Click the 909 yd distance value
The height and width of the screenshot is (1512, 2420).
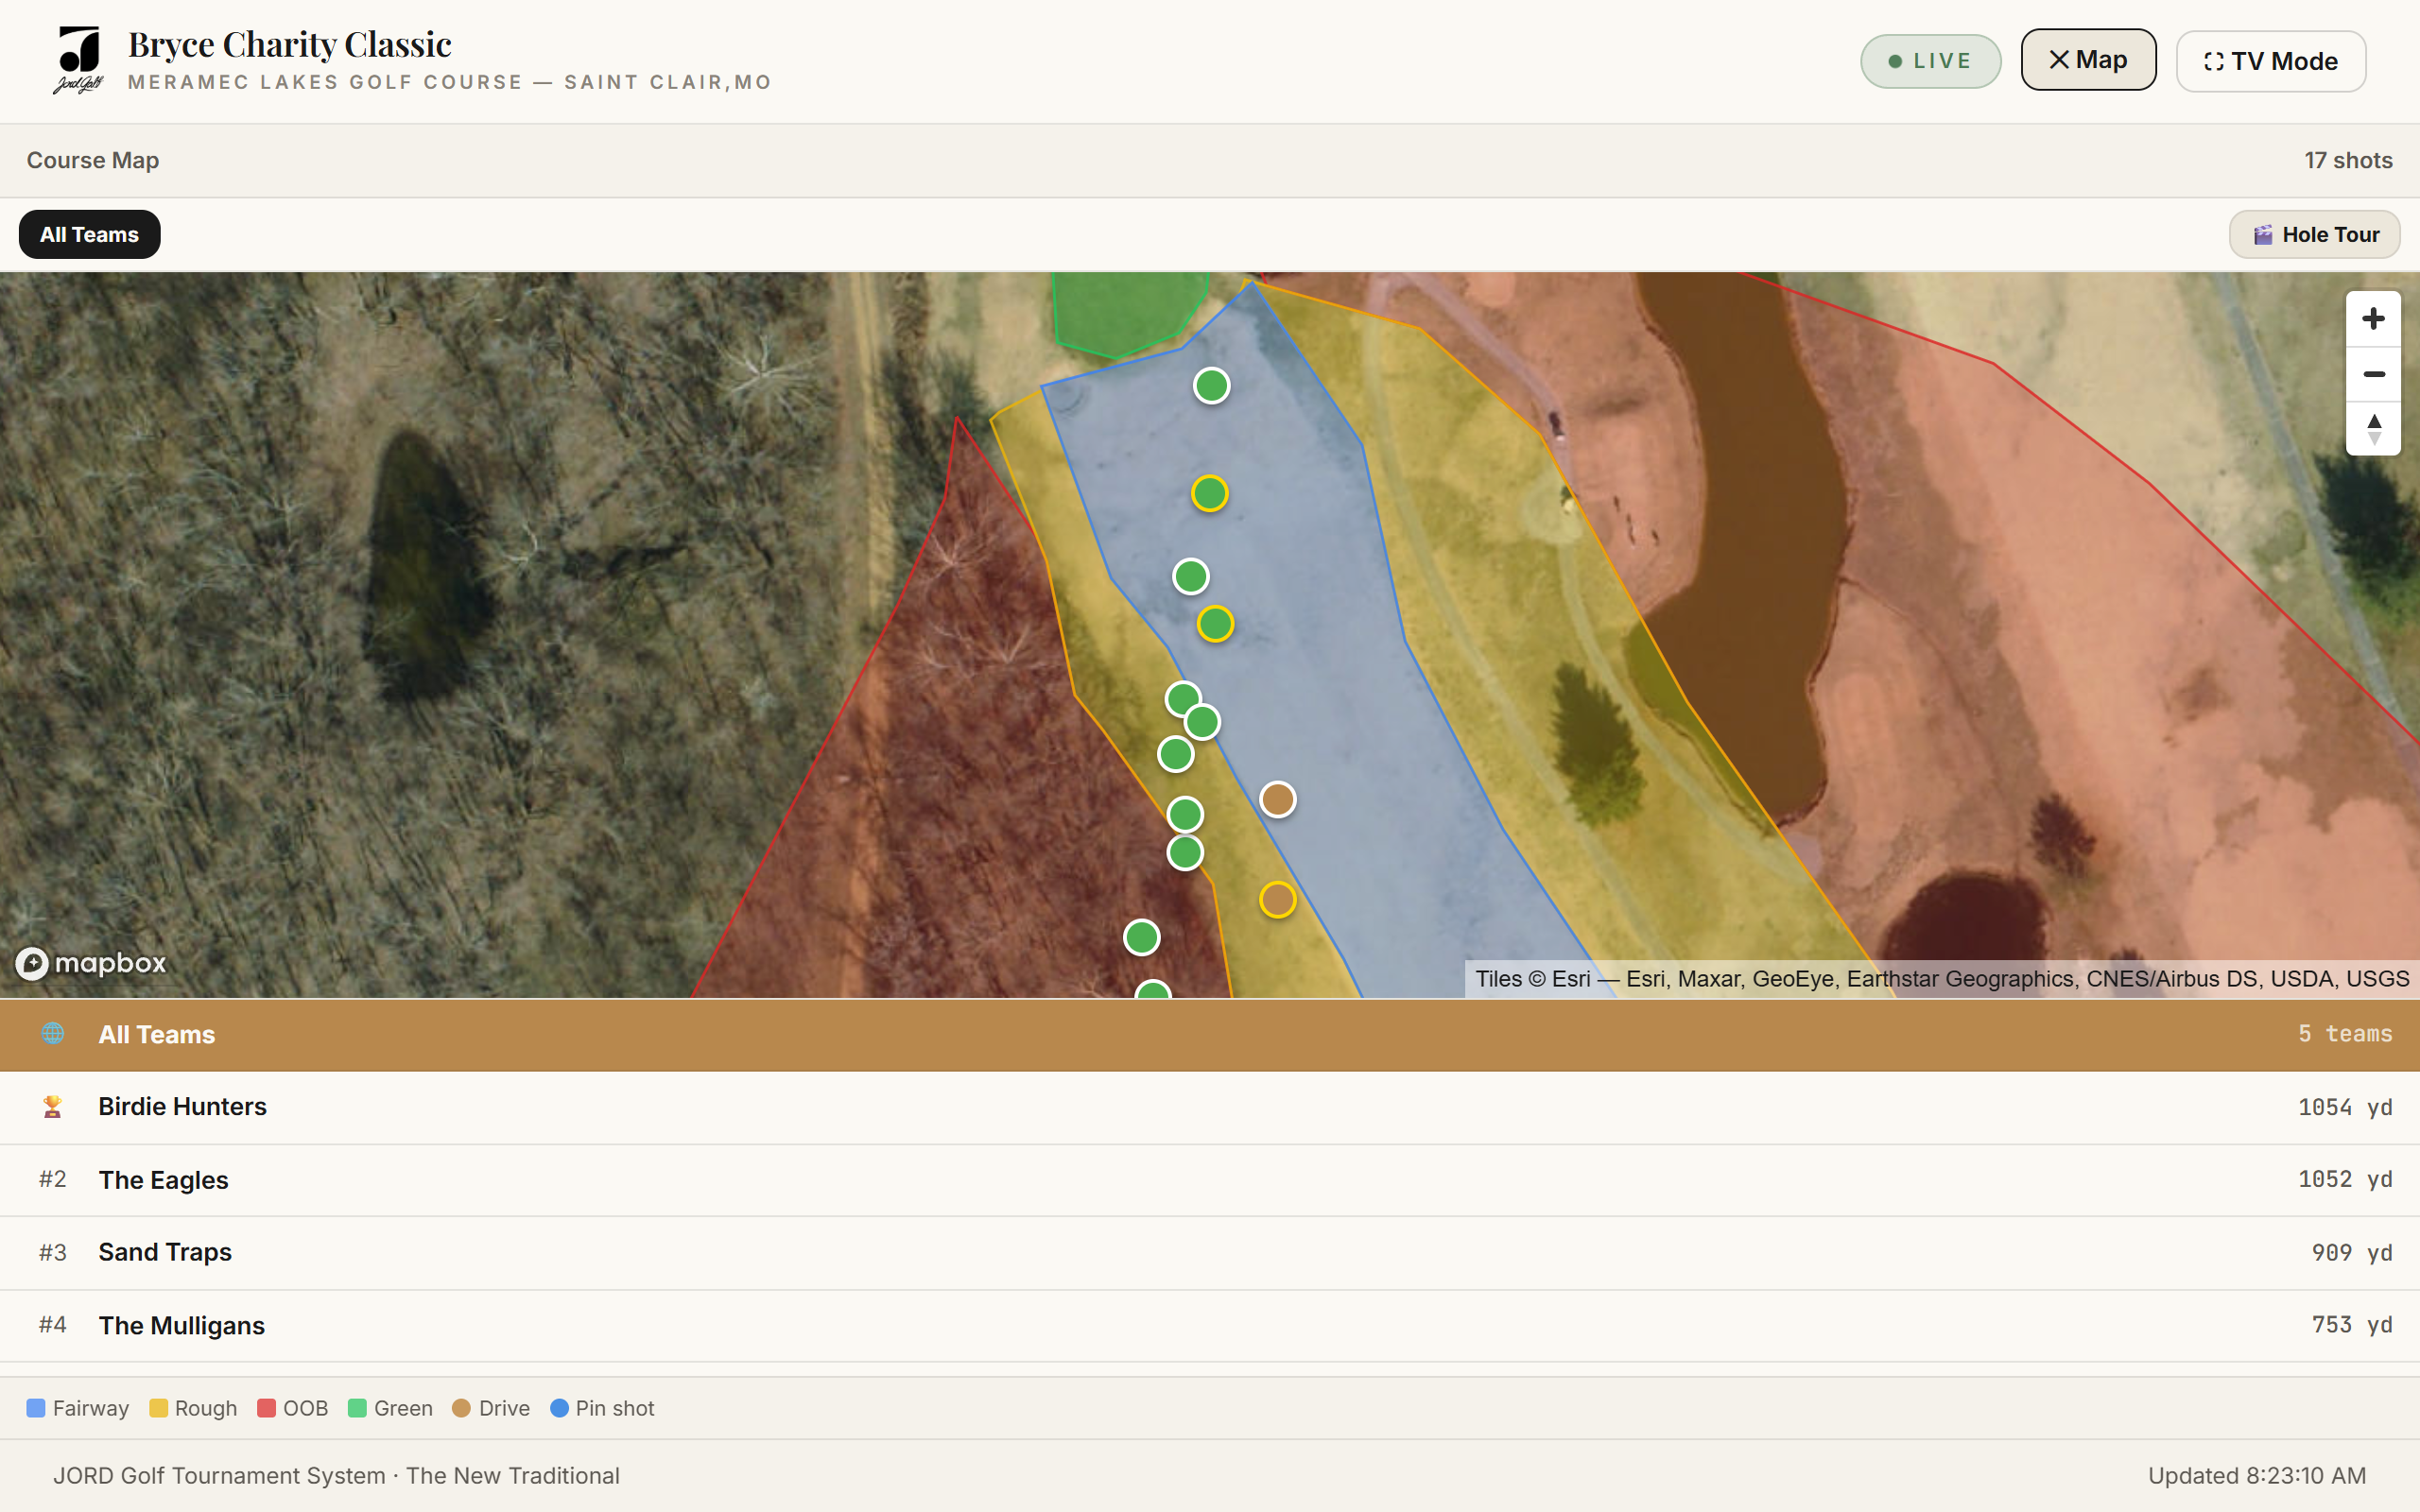tap(2352, 1252)
